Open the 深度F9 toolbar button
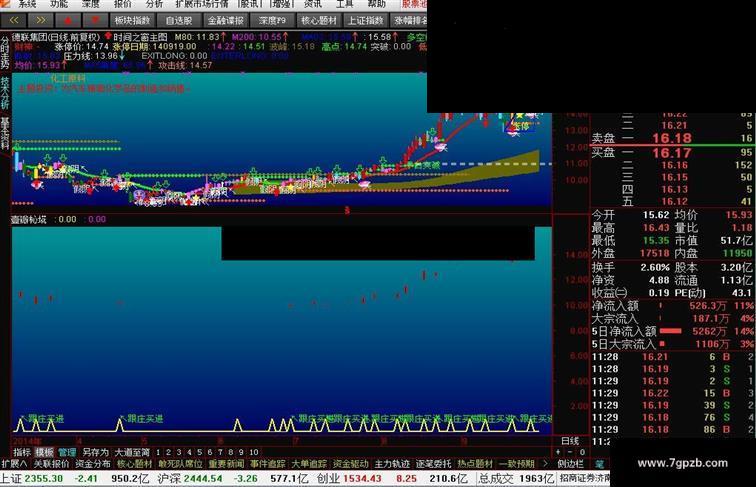The height and width of the screenshot is (487, 756). point(272,20)
